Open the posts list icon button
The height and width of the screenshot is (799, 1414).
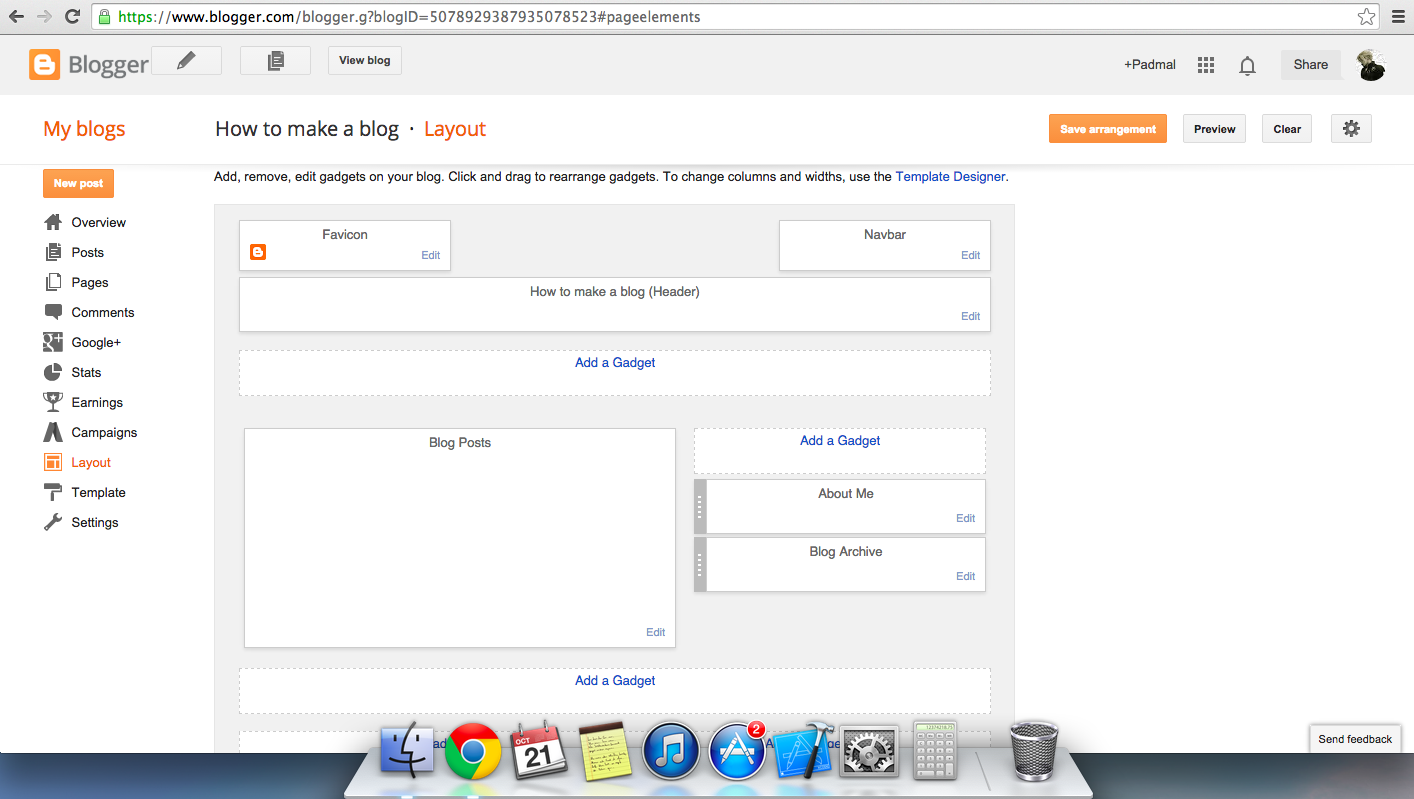click(275, 61)
